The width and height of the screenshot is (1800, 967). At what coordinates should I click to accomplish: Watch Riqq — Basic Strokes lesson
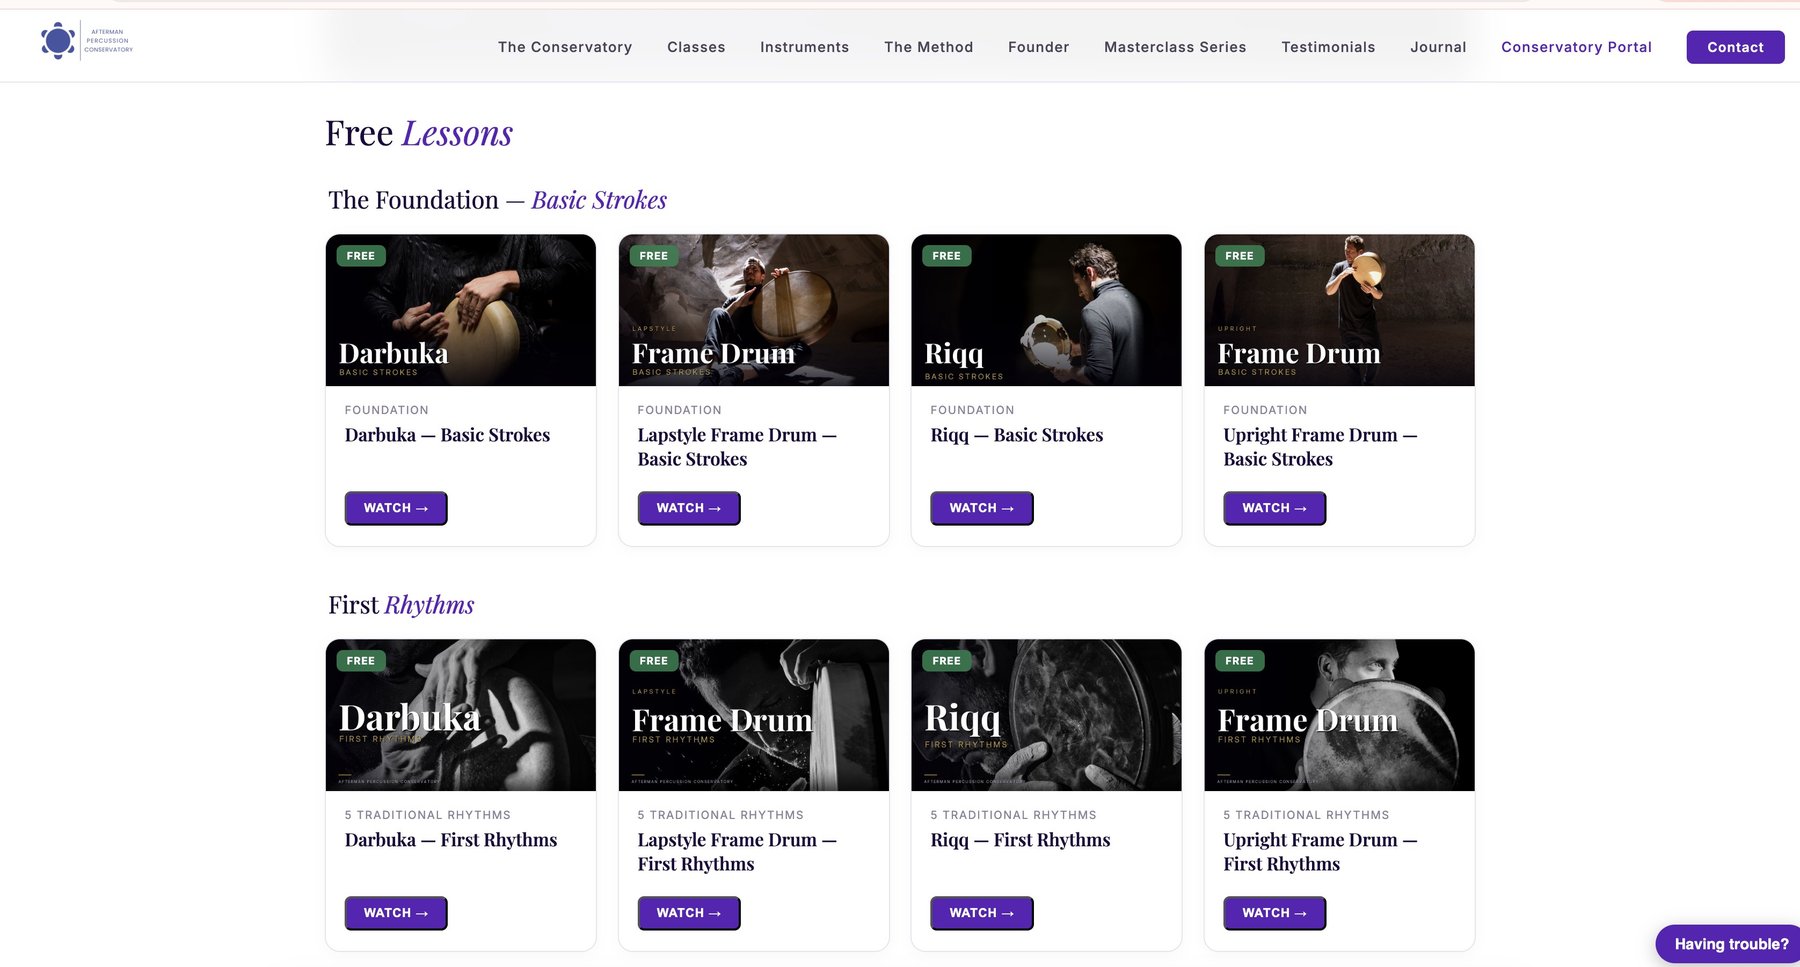pos(982,508)
